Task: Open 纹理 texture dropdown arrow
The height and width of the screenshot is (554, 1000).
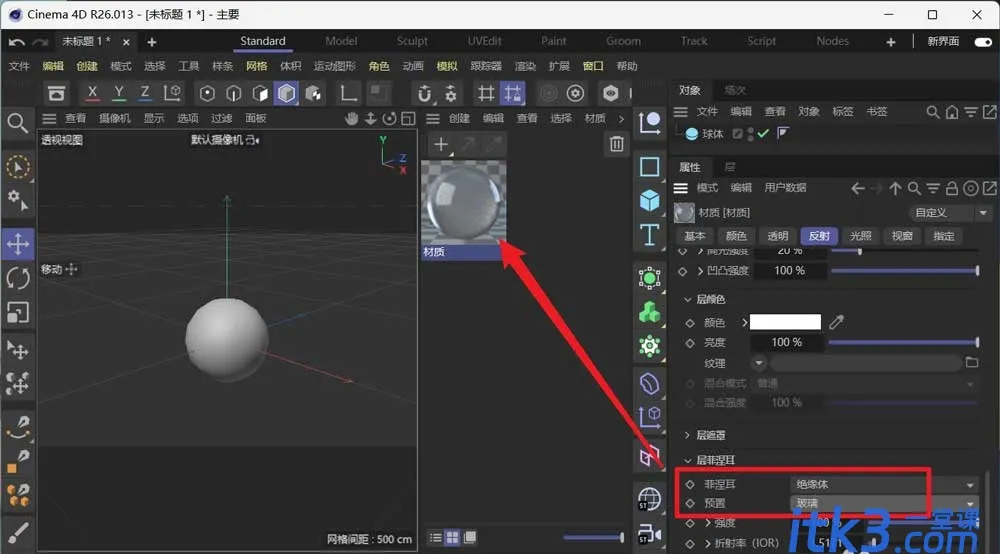Action: coord(758,363)
